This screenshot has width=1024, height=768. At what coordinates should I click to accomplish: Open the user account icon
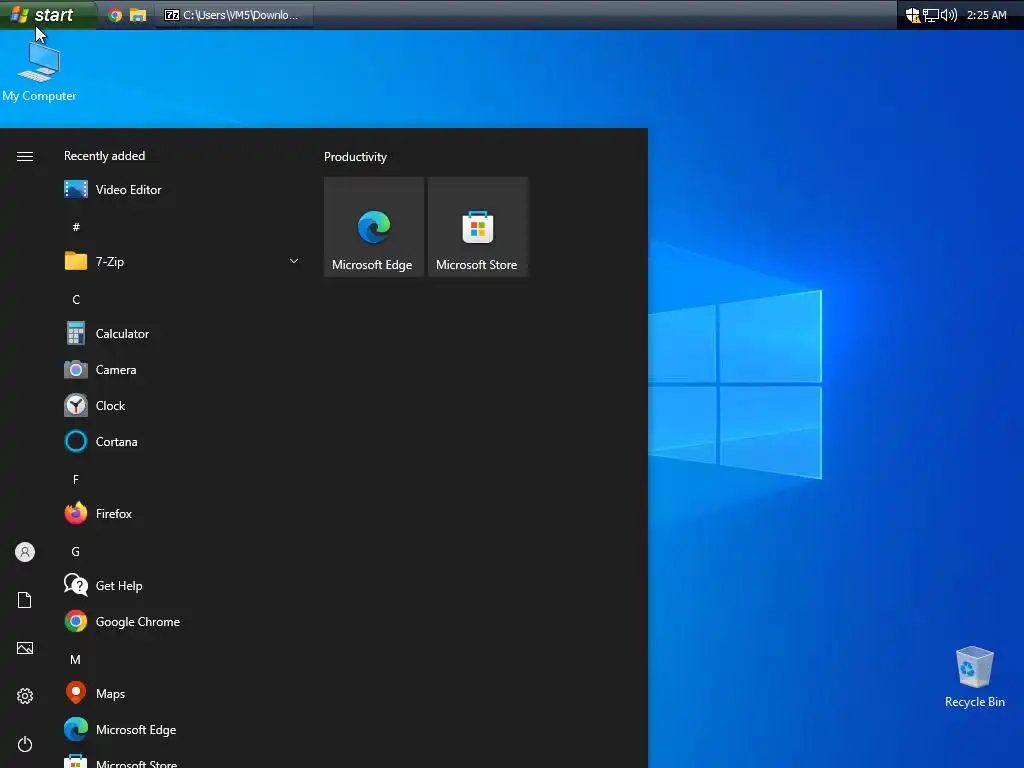click(x=25, y=552)
